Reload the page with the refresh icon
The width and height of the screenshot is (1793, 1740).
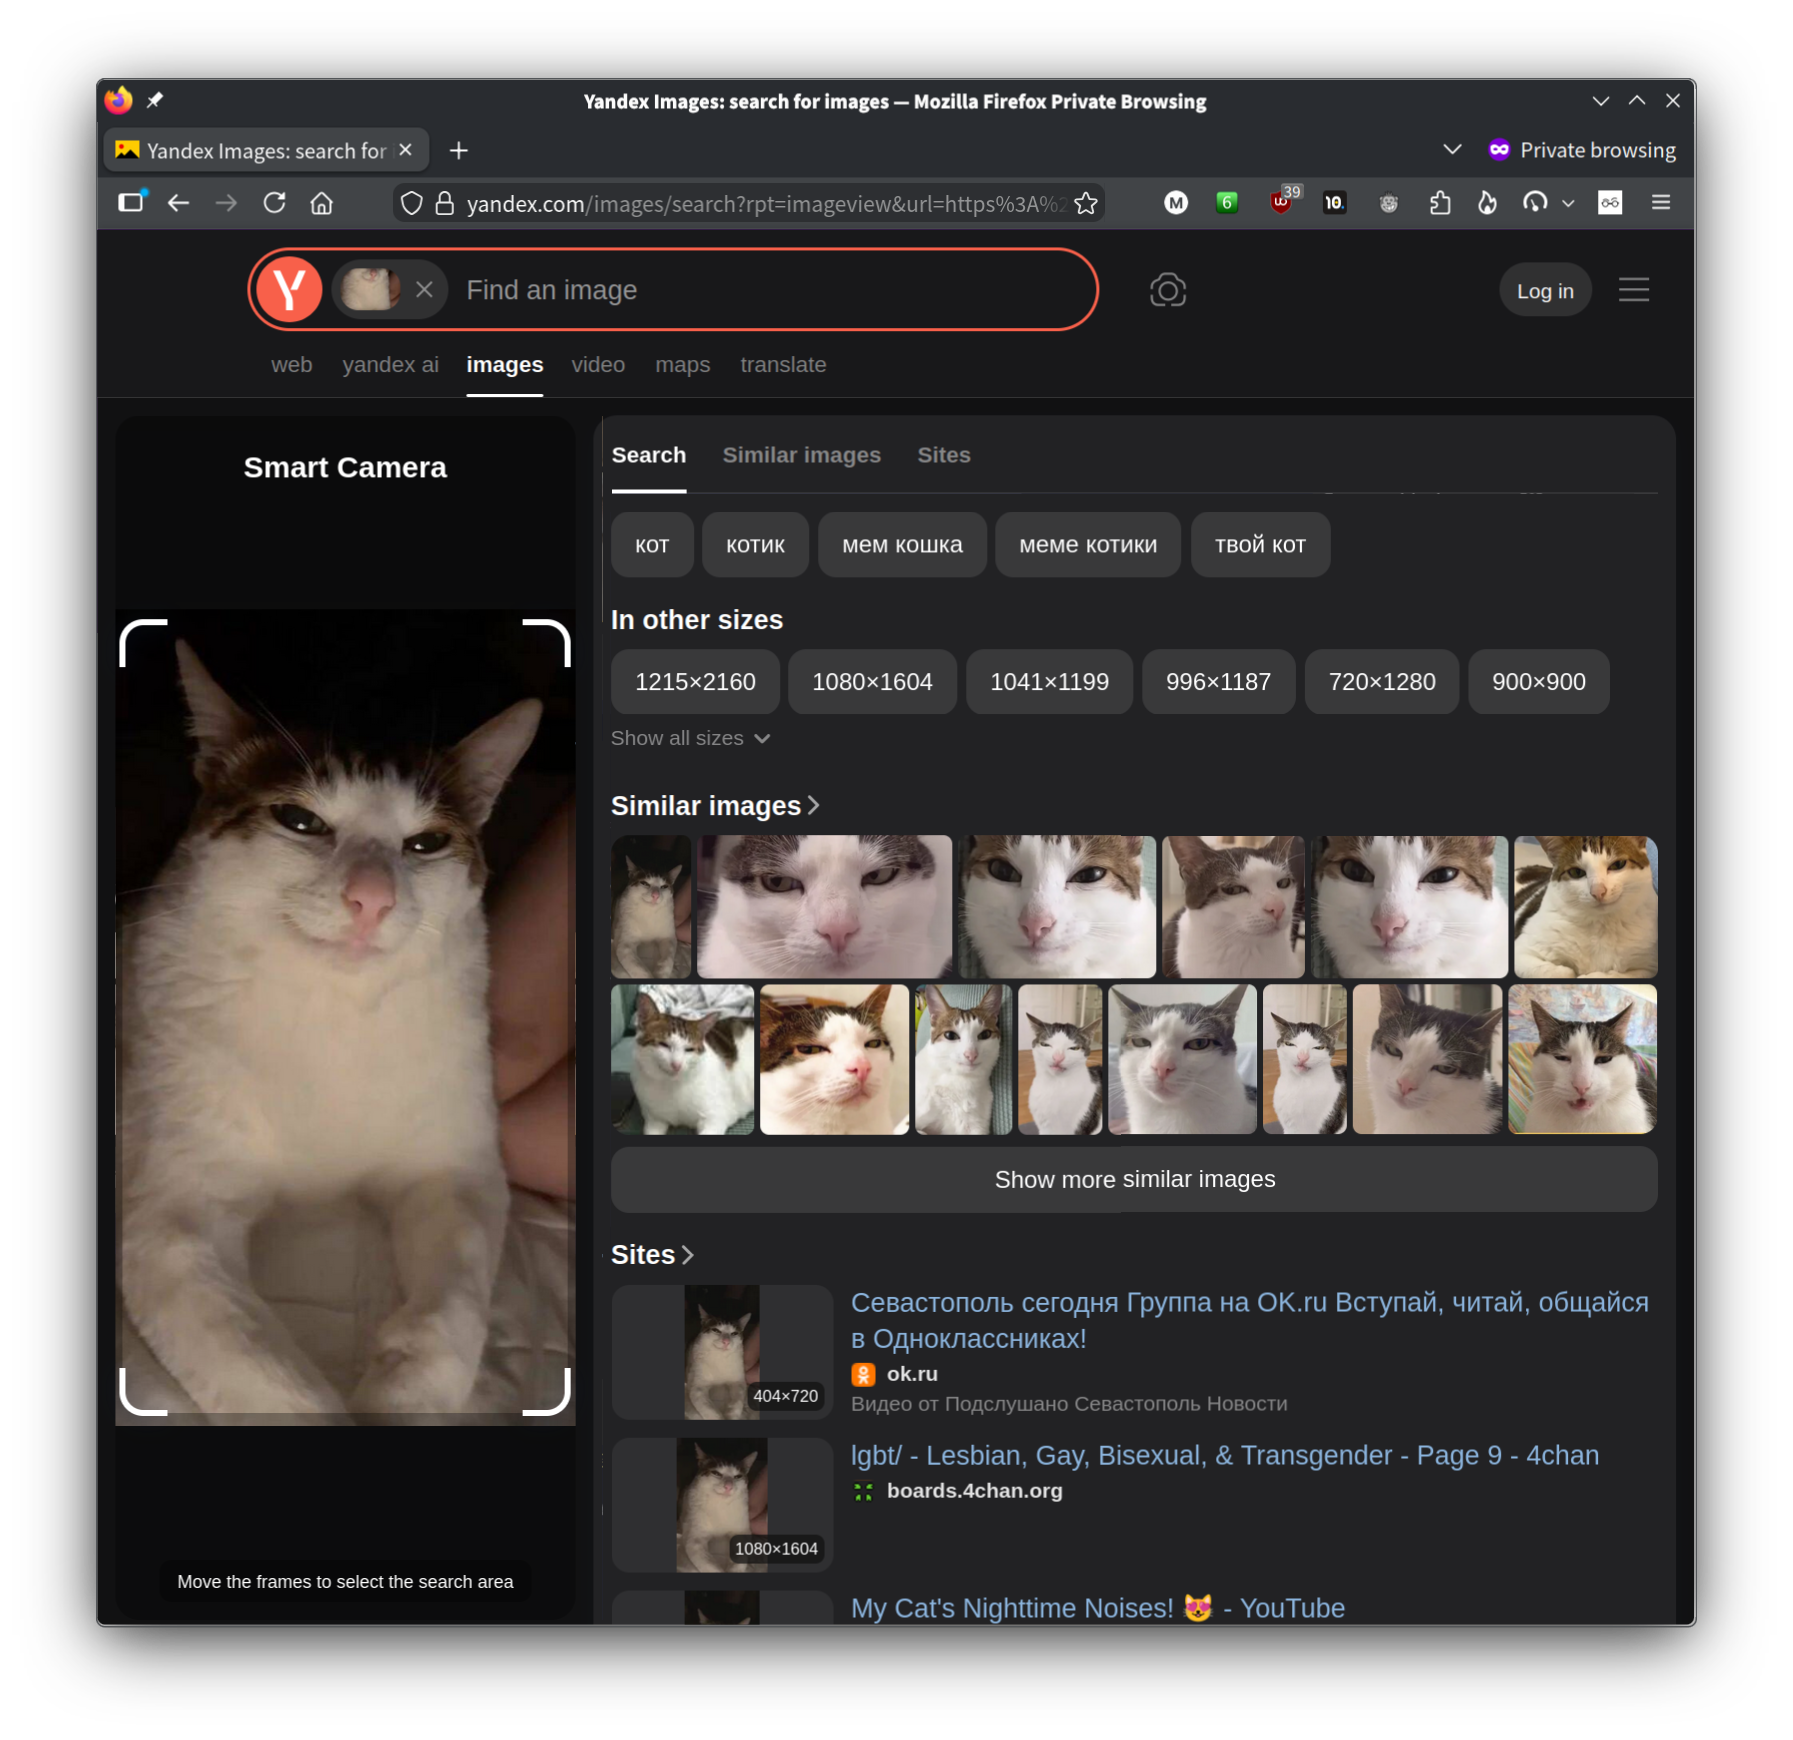(274, 204)
